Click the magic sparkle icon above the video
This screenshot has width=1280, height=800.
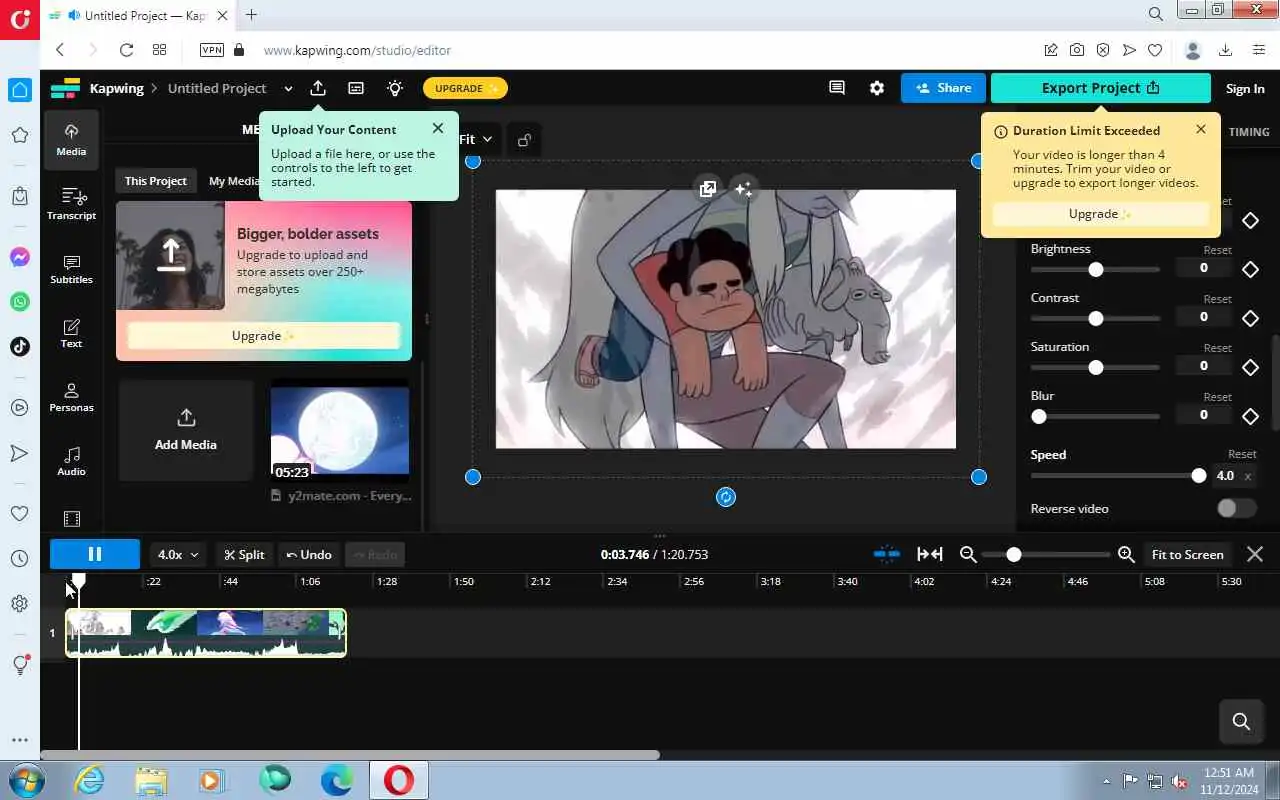click(x=743, y=188)
